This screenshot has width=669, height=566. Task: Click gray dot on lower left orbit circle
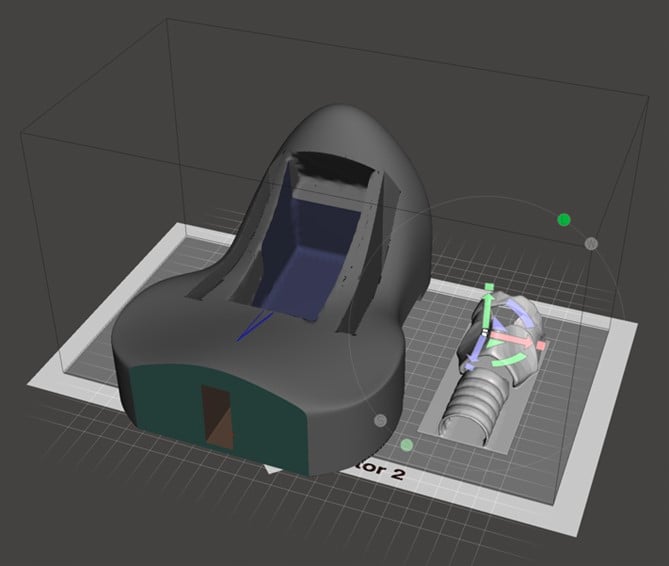pos(380,420)
